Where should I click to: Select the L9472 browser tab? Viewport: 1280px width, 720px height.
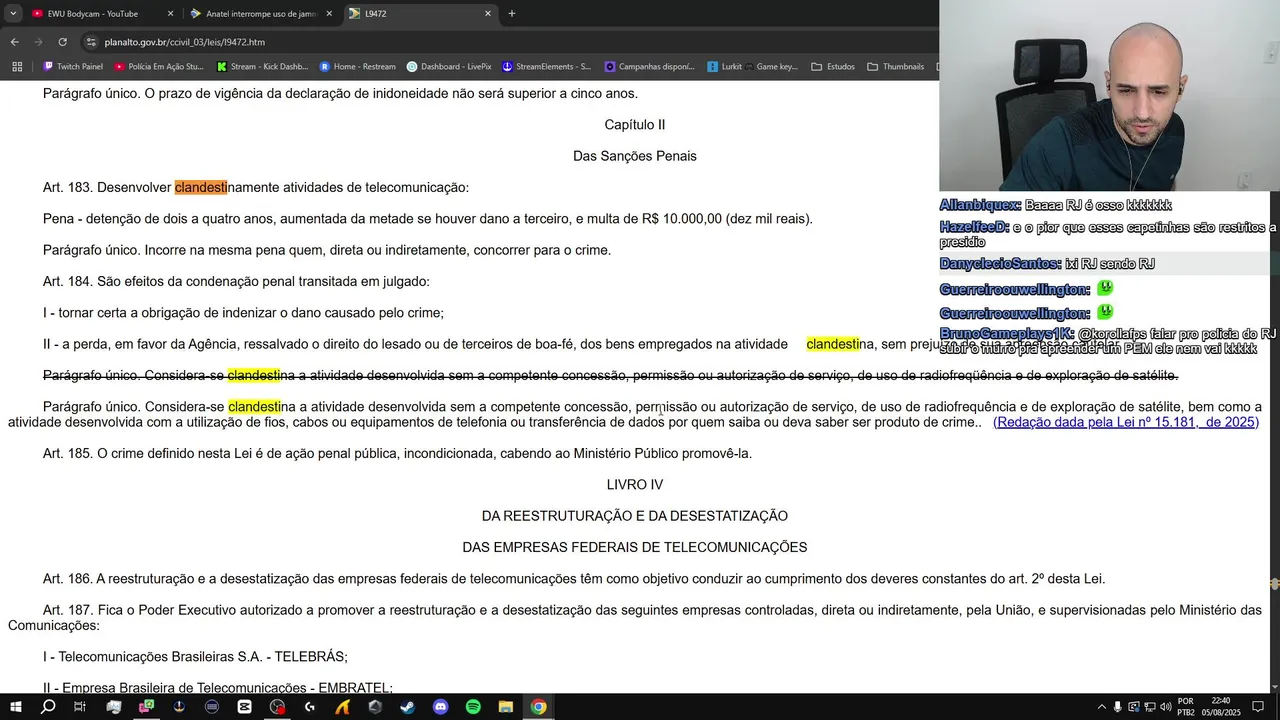tap(420, 14)
